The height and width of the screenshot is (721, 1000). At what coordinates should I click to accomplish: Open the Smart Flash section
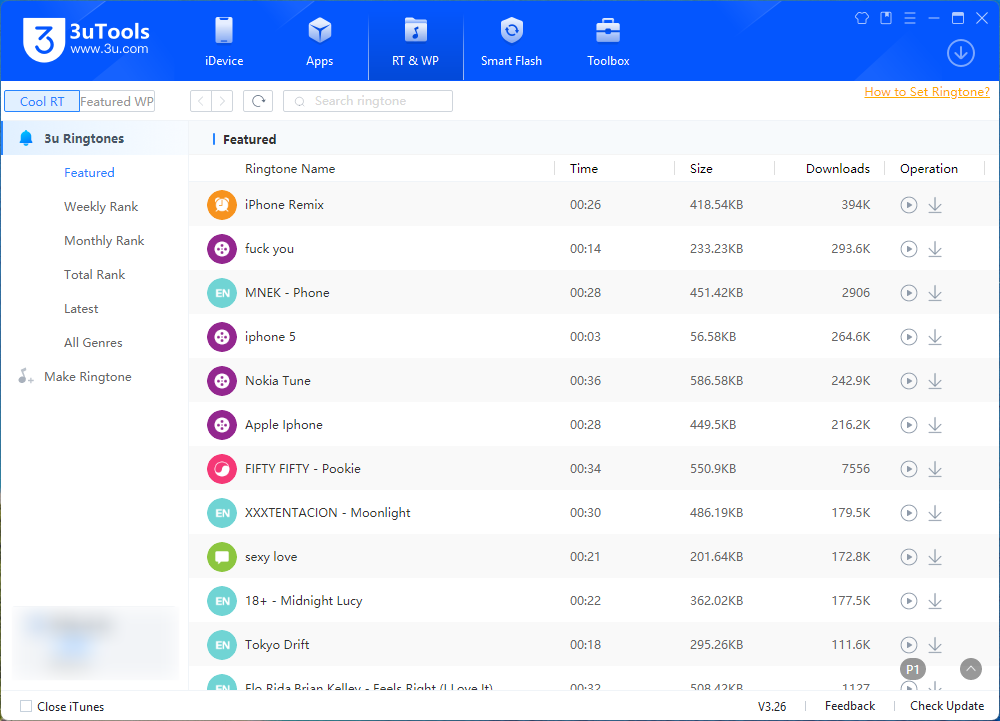pyautogui.click(x=511, y=42)
